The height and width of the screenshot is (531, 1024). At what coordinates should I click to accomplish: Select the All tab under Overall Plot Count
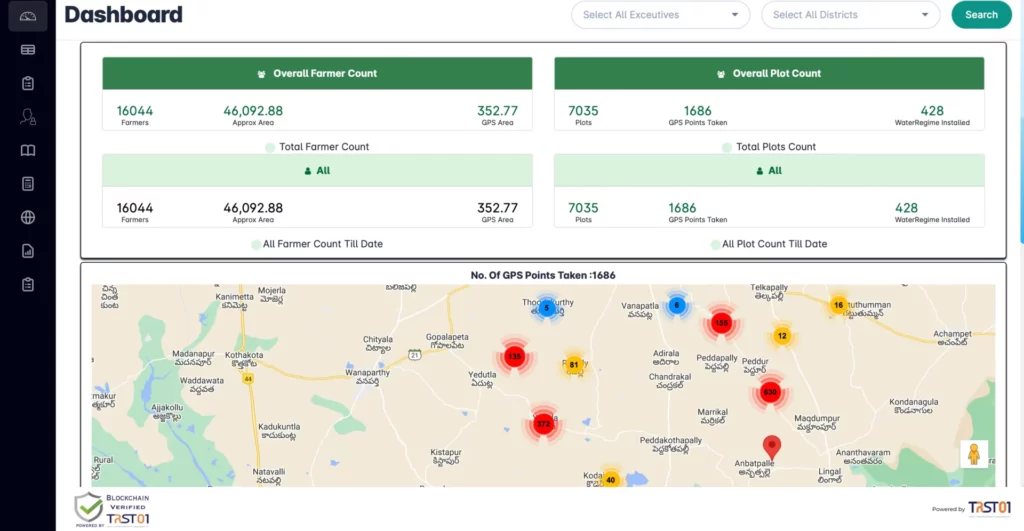coord(769,171)
